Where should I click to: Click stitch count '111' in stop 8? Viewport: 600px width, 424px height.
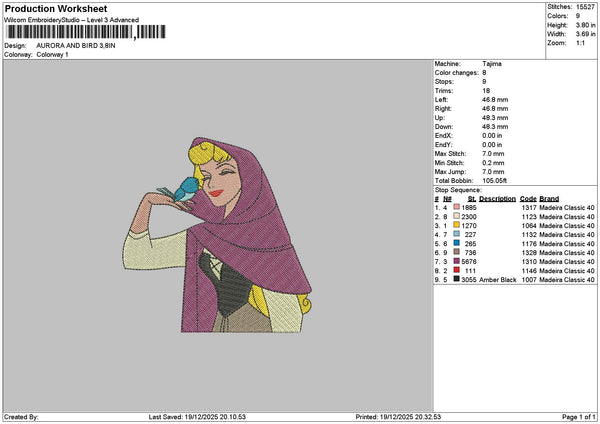point(470,271)
